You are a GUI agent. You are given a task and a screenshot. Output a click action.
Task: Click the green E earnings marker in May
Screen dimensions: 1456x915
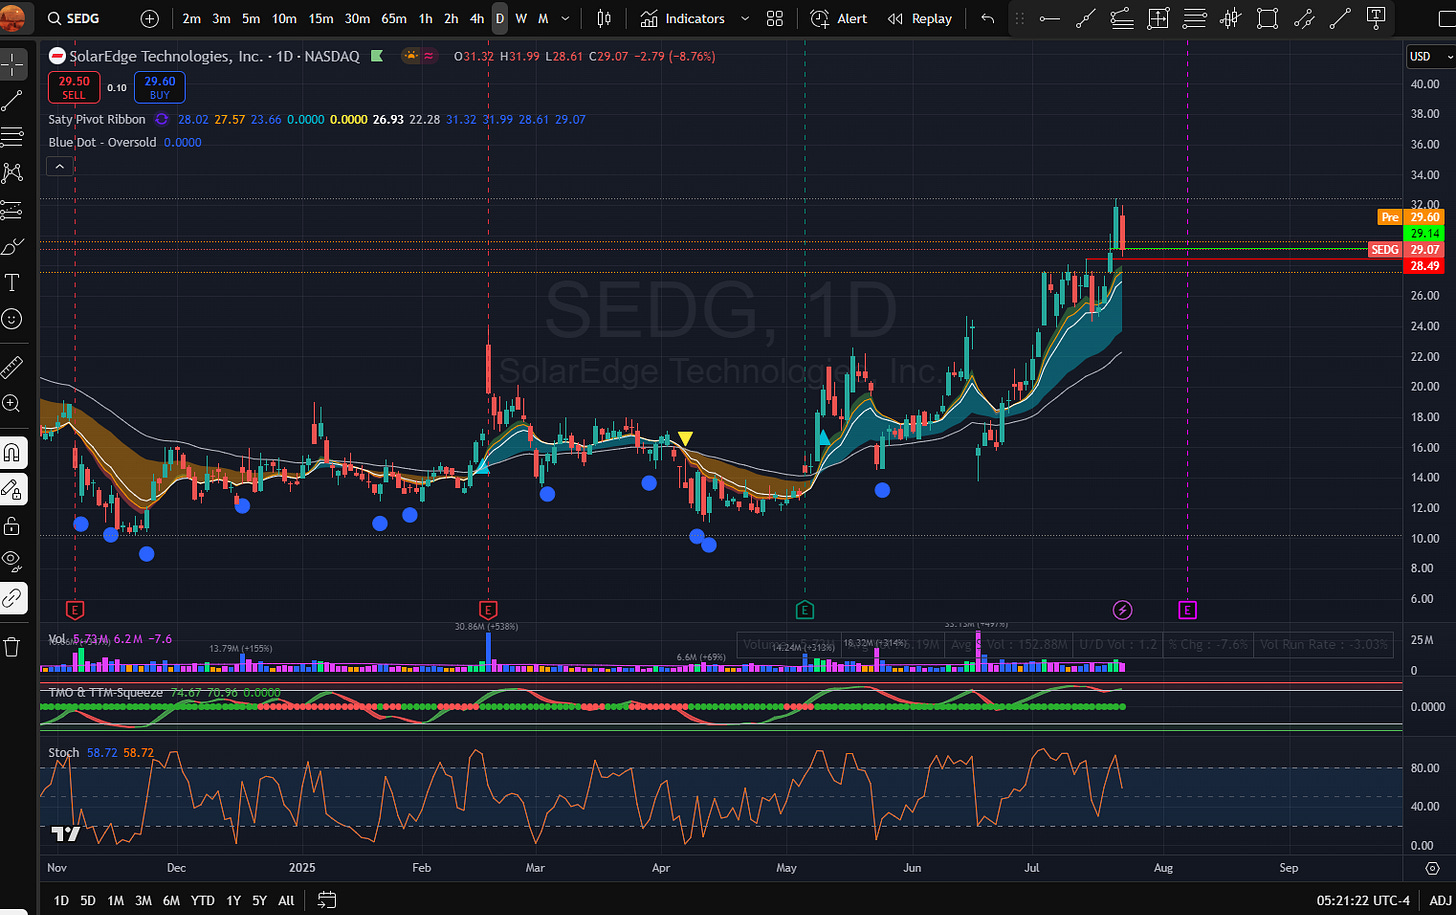[805, 609]
